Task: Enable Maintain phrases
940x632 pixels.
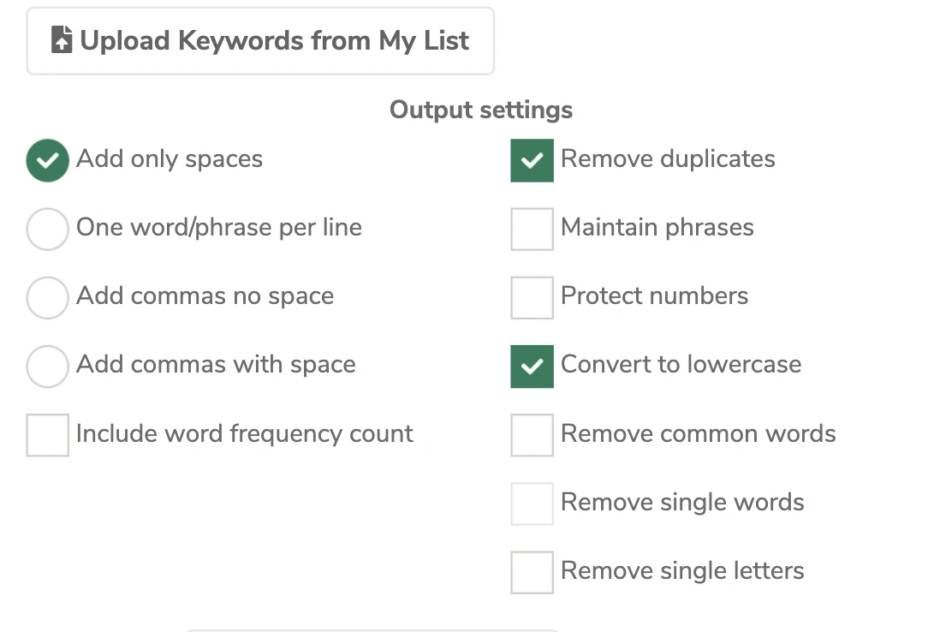Action: click(x=531, y=228)
